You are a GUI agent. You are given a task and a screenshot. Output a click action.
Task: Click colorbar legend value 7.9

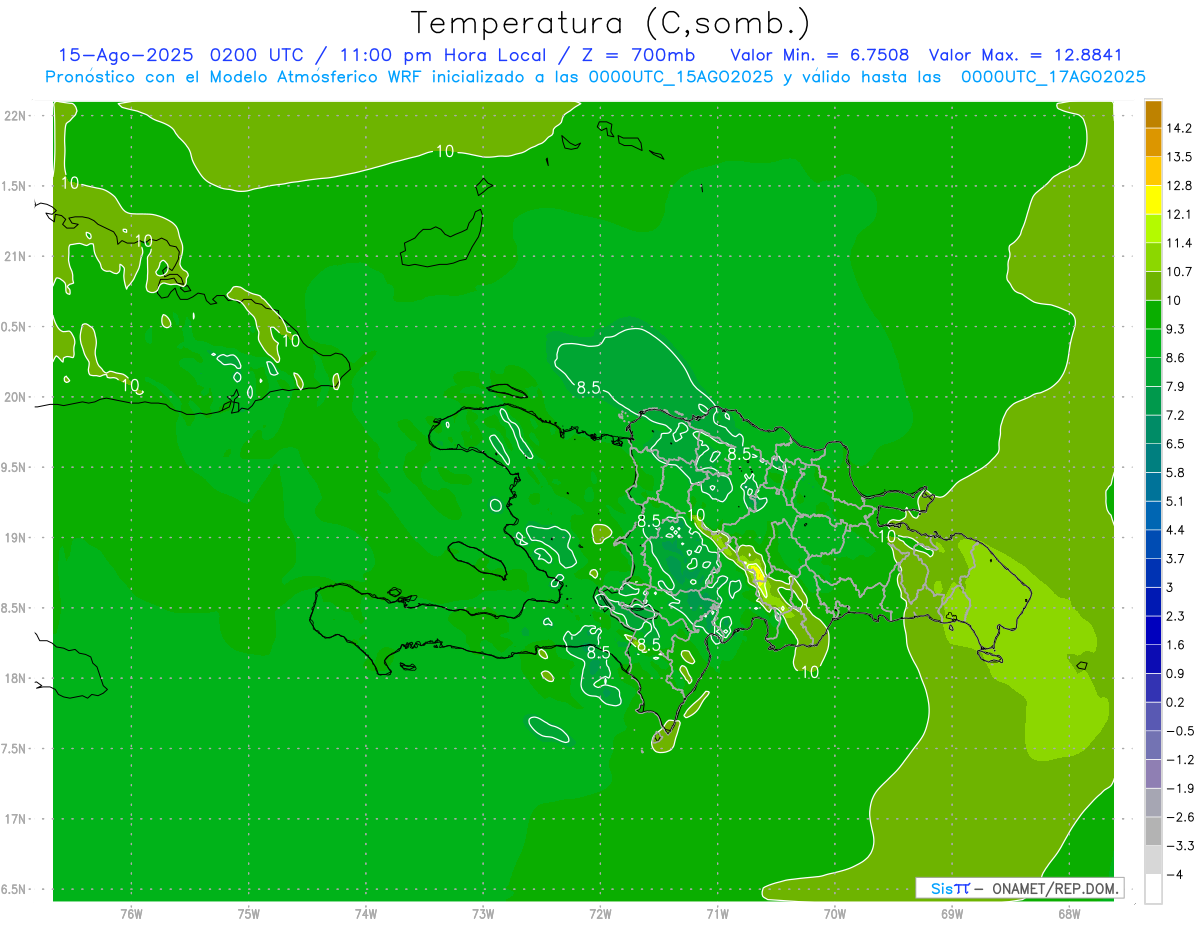point(1177,386)
